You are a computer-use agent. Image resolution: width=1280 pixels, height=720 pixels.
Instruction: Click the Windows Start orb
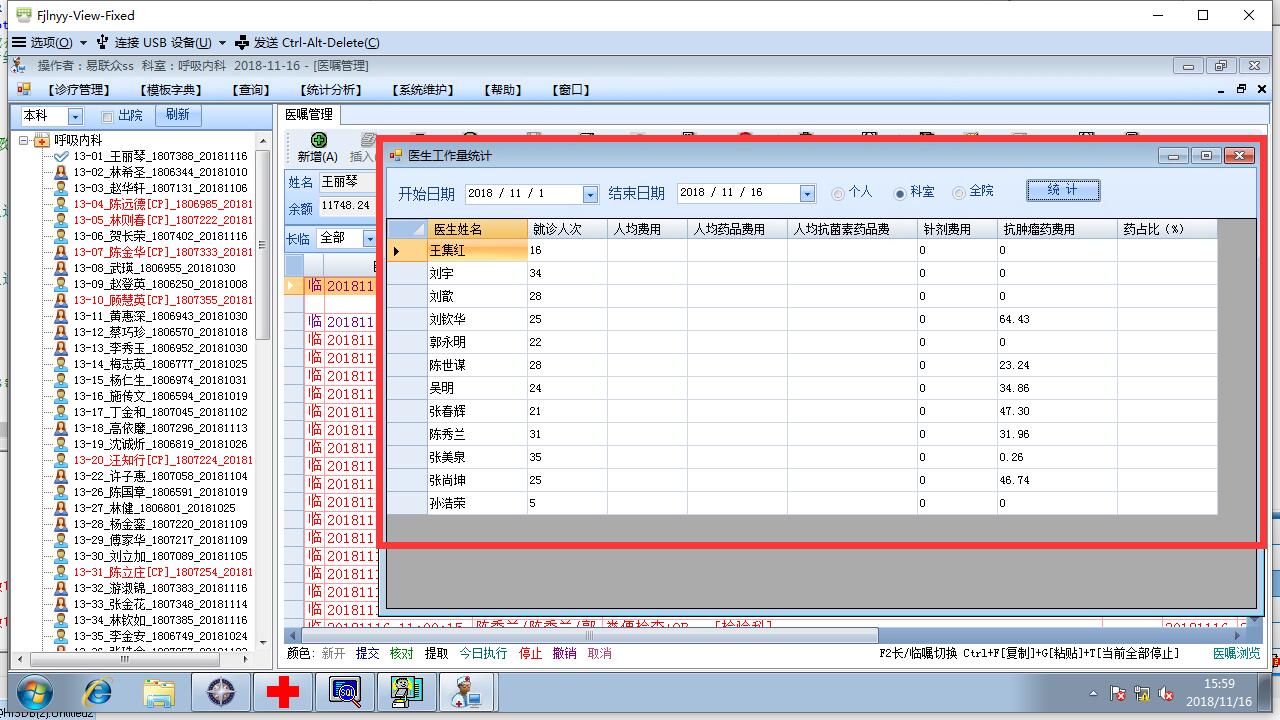pyautogui.click(x=34, y=692)
